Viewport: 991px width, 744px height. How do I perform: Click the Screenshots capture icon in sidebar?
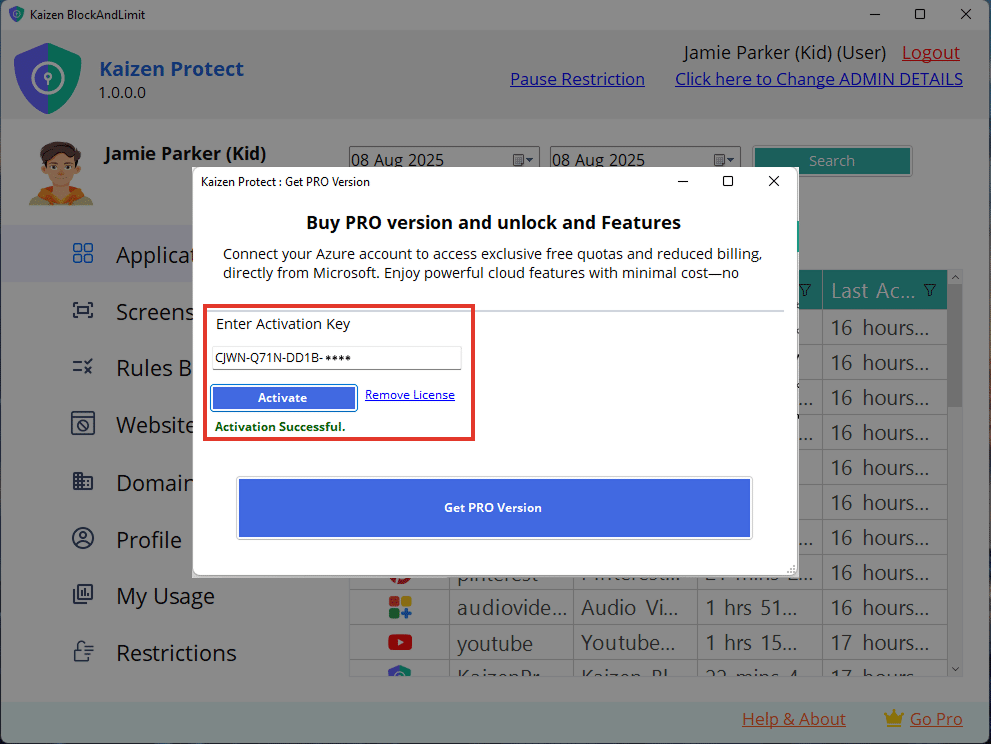[83, 311]
